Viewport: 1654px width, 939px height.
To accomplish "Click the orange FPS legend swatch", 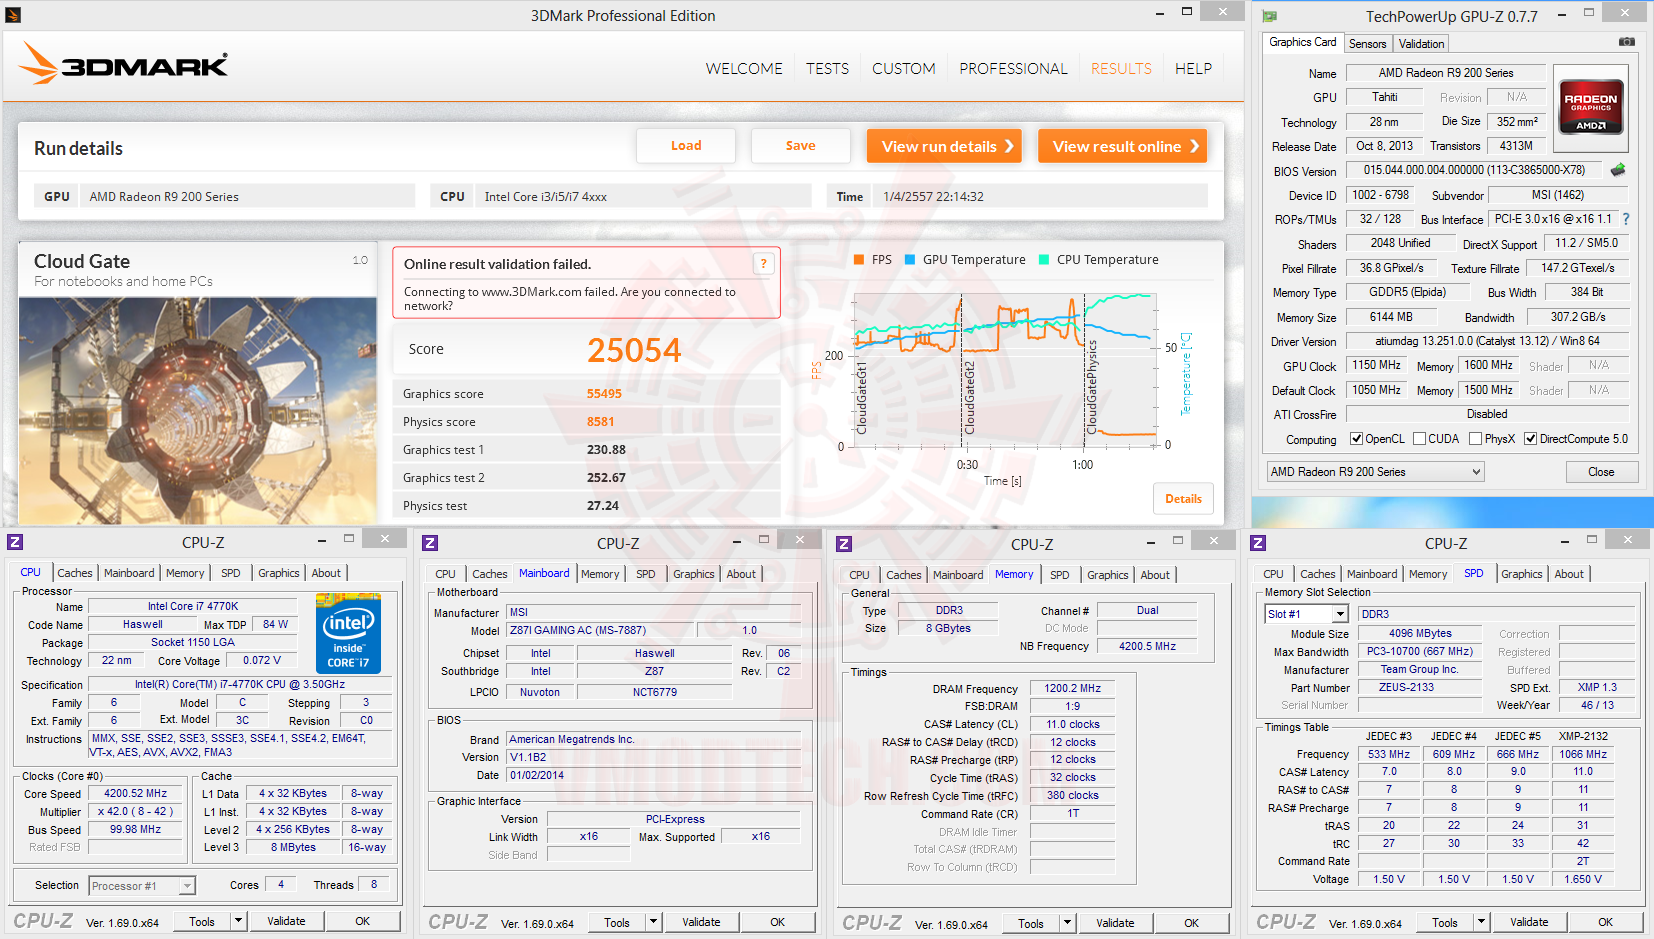I will [859, 260].
